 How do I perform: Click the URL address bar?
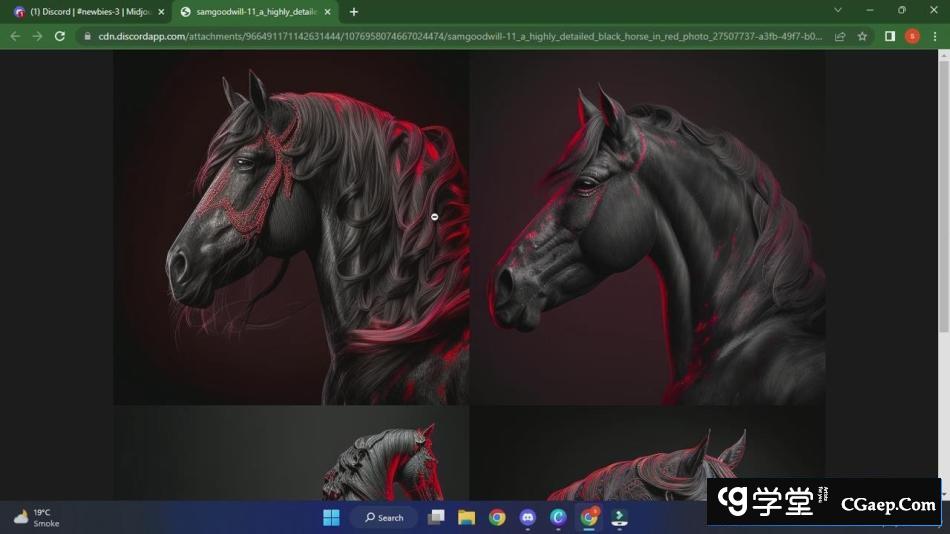[x=450, y=36]
